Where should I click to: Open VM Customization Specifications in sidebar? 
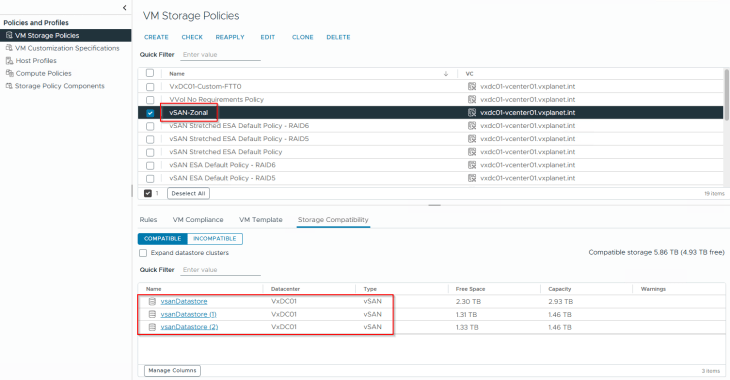pyautogui.click(x=66, y=48)
